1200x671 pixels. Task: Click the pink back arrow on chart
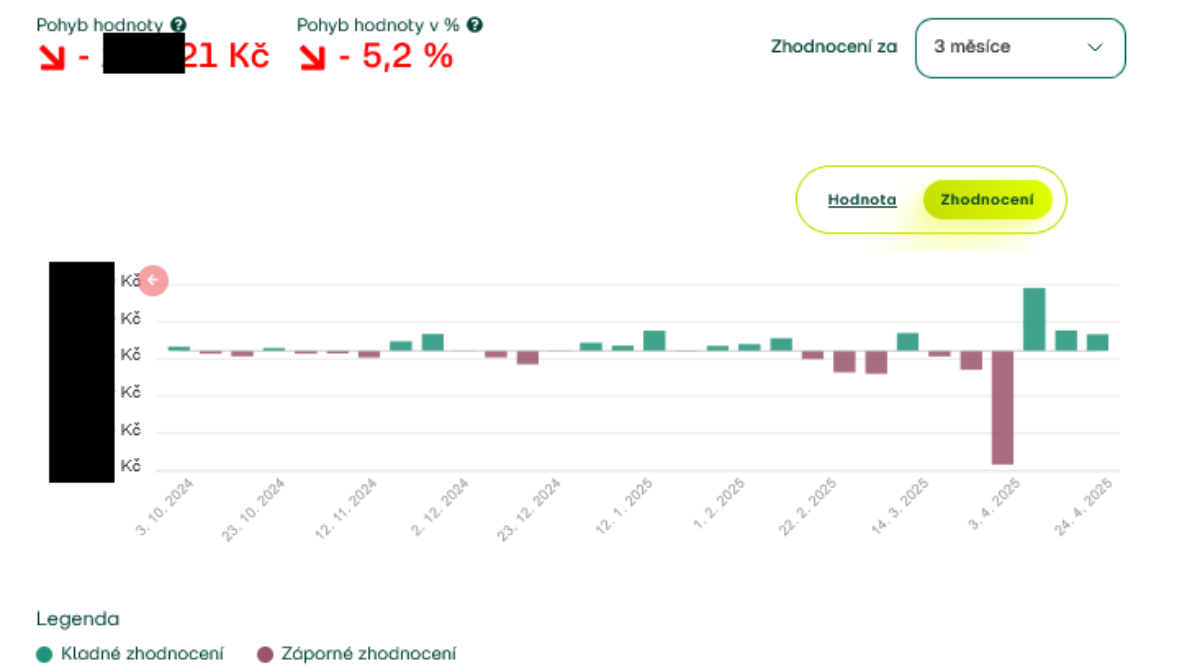153,281
